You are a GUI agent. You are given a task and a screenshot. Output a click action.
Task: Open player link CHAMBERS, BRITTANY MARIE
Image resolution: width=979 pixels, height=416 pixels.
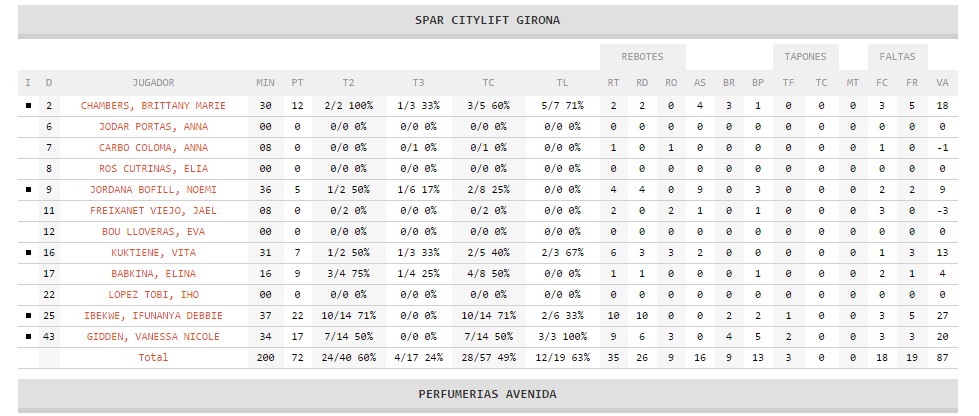click(153, 106)
